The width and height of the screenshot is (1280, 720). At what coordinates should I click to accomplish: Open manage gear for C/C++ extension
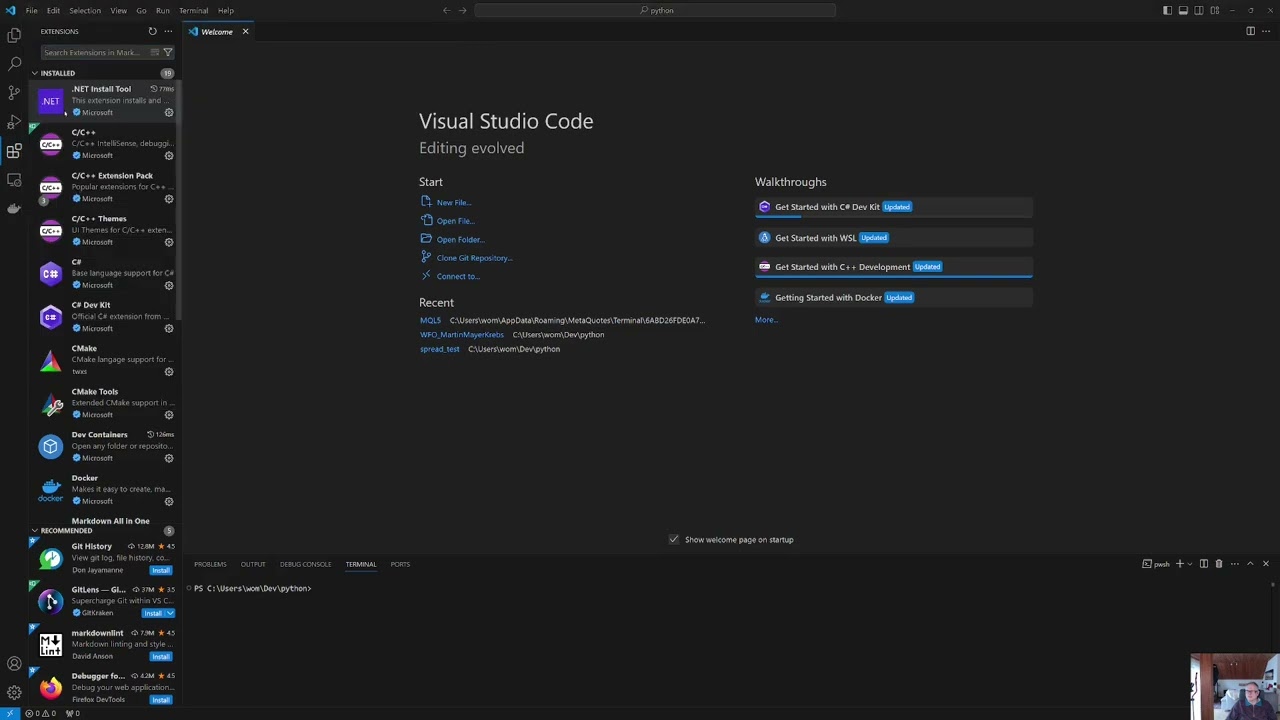[x=168, y=156]
